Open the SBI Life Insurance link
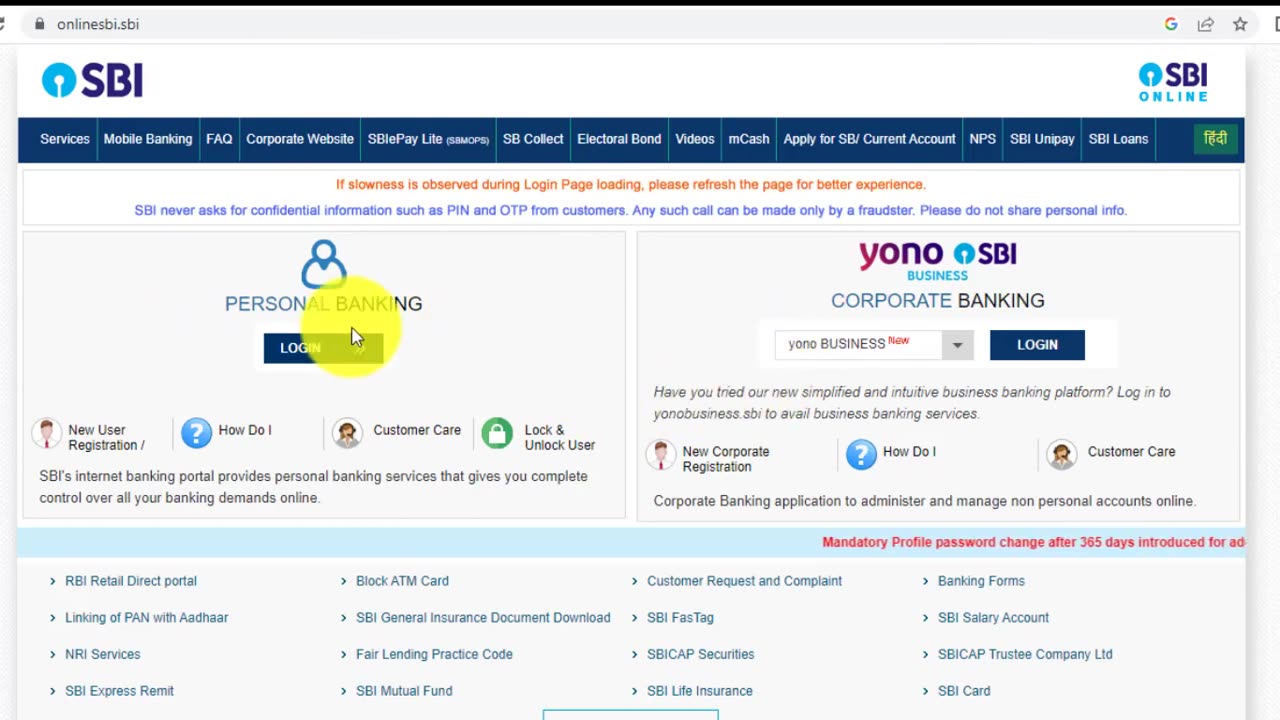Screen dimensions: 1280x720 coord(699,691)
